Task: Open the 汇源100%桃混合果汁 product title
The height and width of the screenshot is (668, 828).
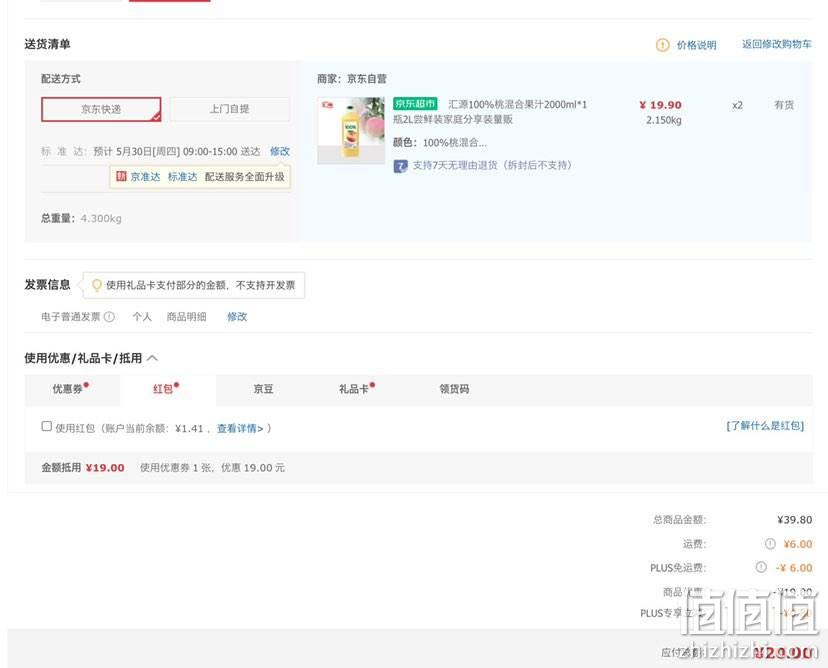Action: pyautogui.click(x=491, y=112)
